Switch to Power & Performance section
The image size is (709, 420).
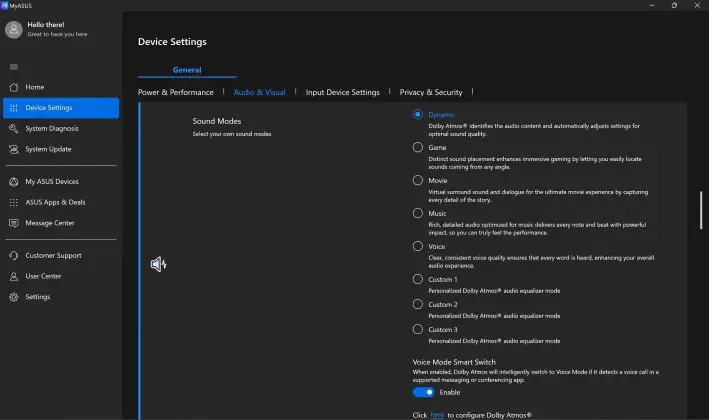click(x=175, y=92)
